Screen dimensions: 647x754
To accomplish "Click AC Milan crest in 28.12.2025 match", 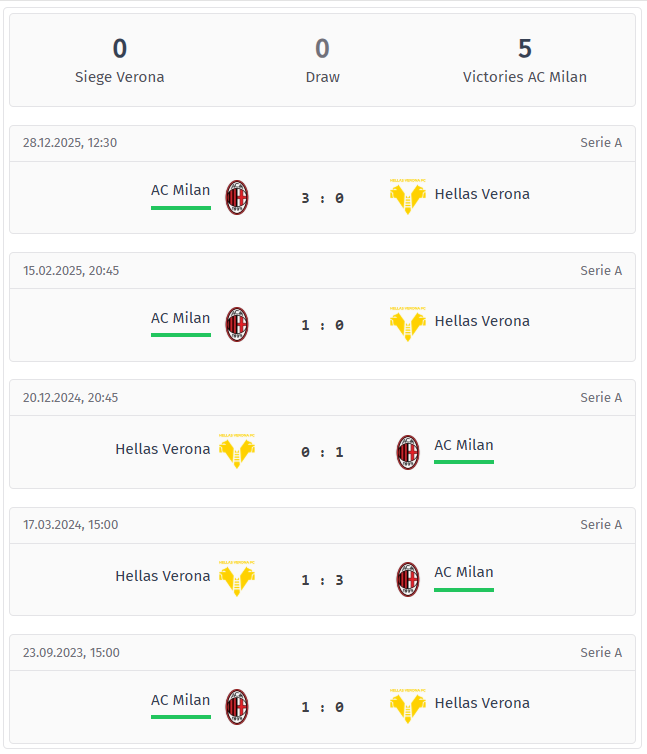I will [237, 197].
